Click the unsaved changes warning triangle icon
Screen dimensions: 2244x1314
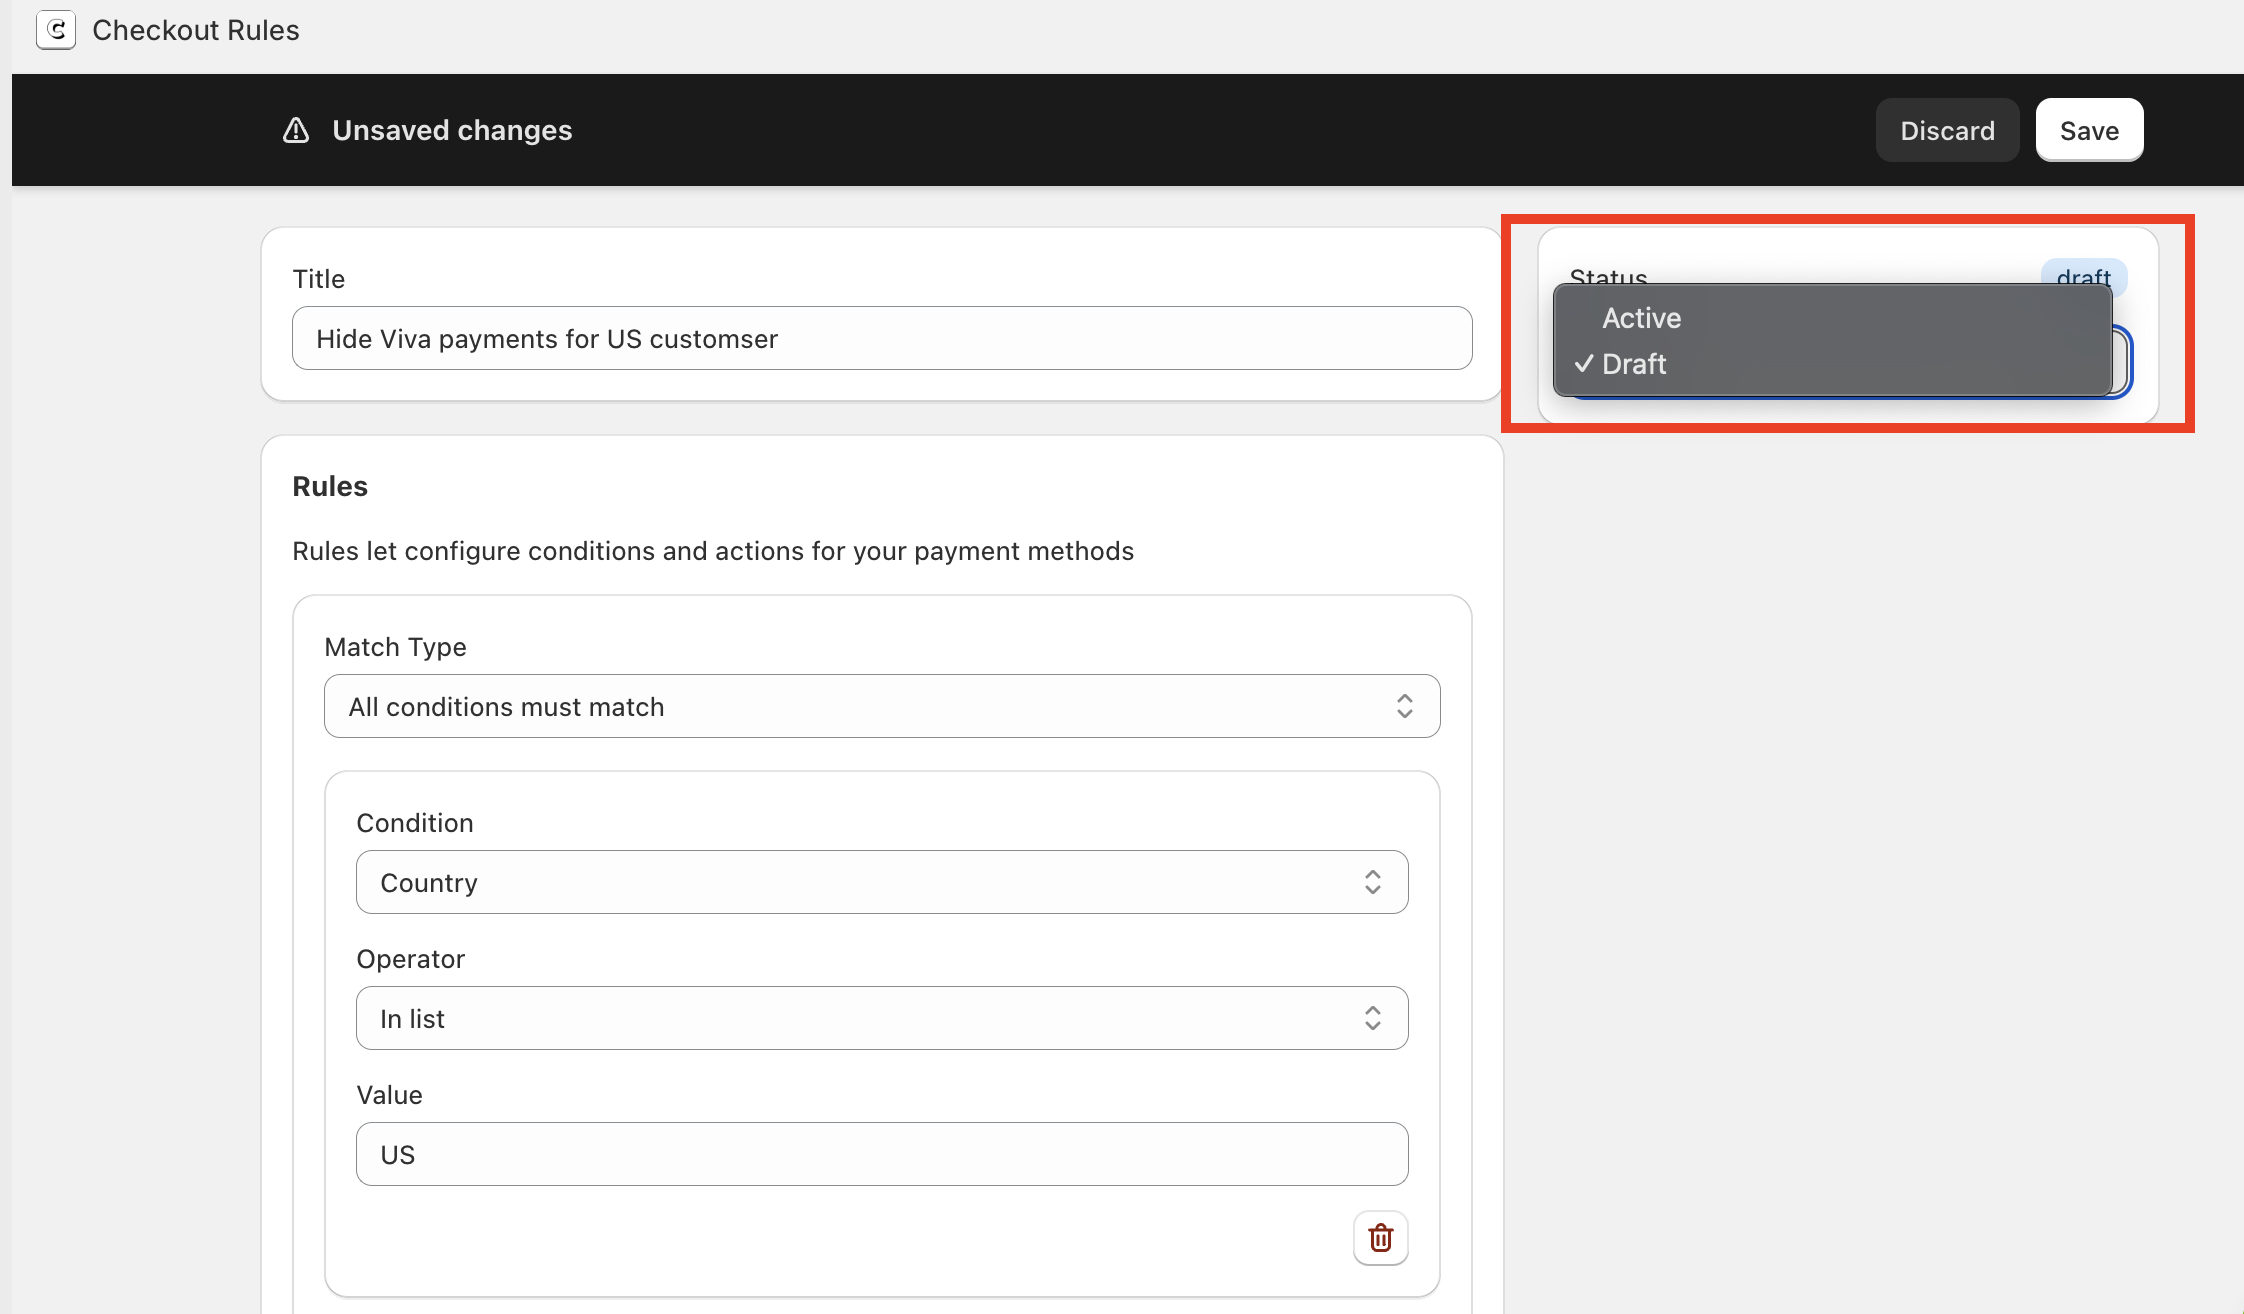pyautogui.click(x=296, y=130)
